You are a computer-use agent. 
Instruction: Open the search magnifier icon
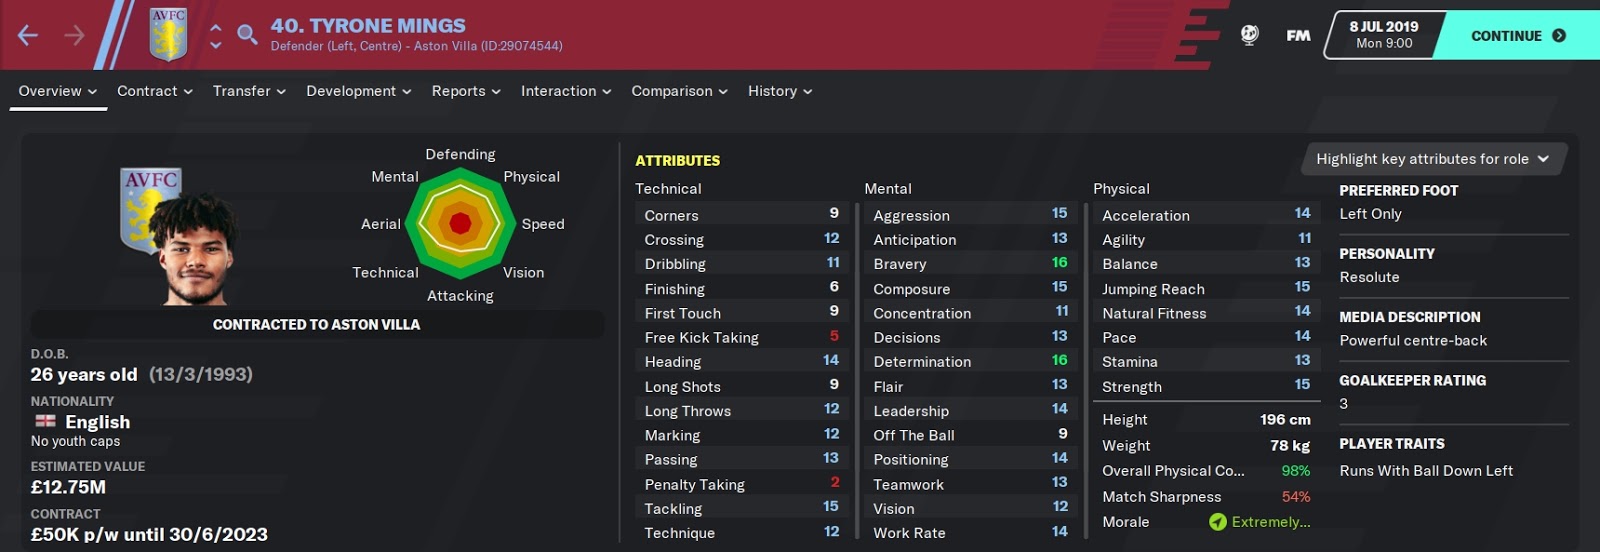(247, 36)
